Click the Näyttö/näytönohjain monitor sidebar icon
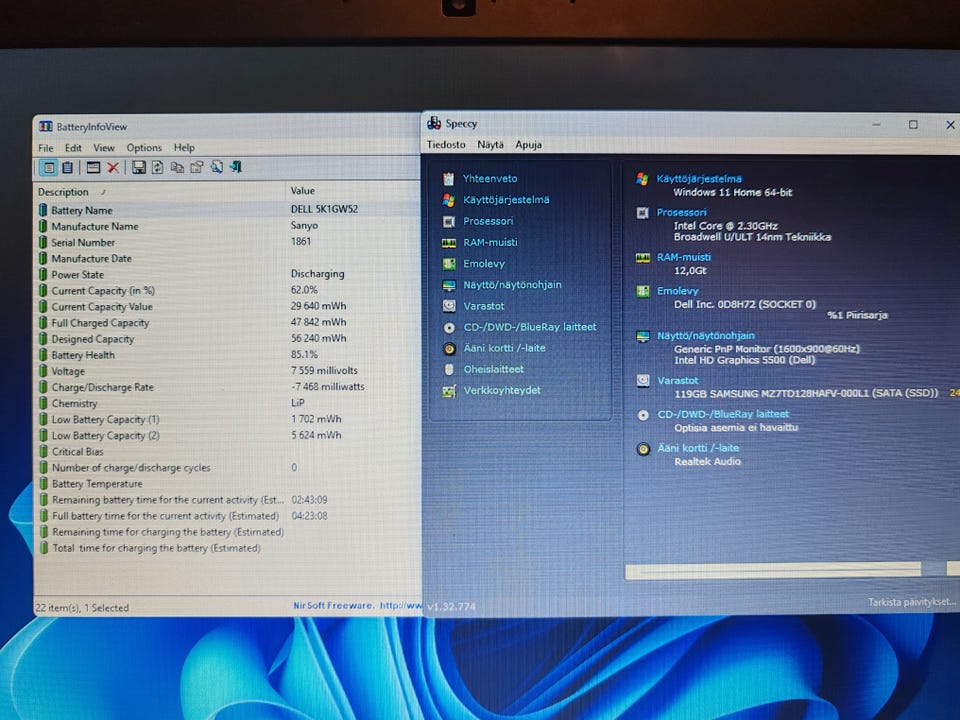Image resolution: width=960 pixels, height=720 pixels. 449,285
